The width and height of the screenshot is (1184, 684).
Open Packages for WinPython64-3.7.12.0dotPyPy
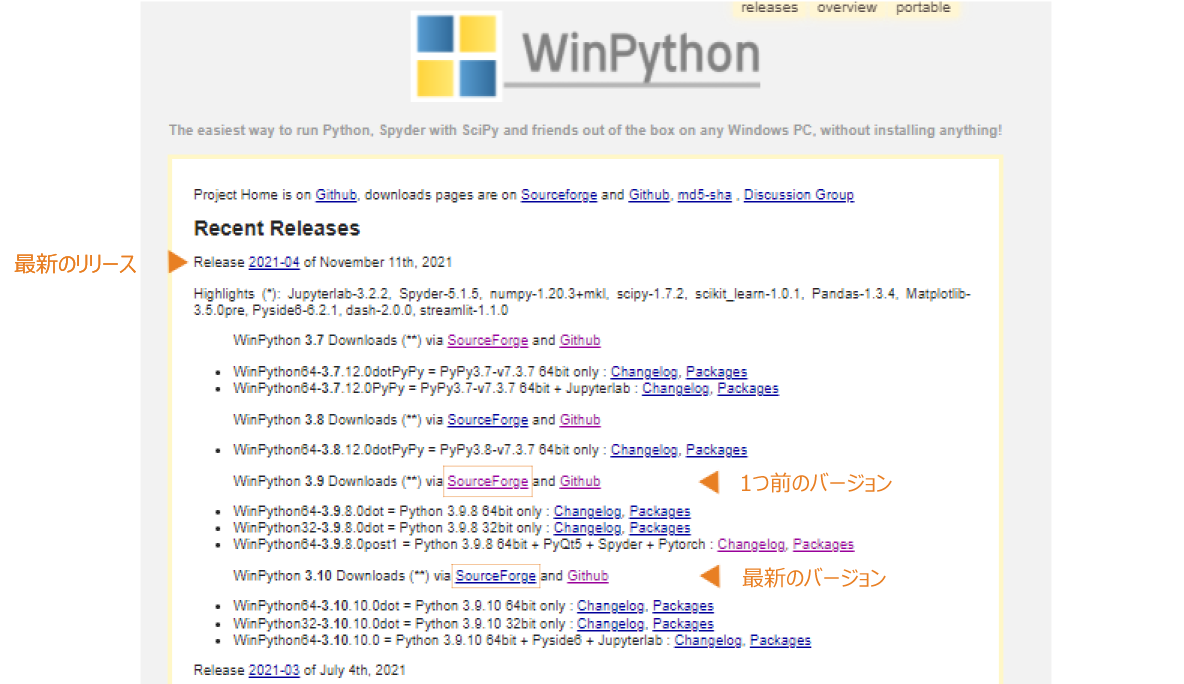[717, 371]
